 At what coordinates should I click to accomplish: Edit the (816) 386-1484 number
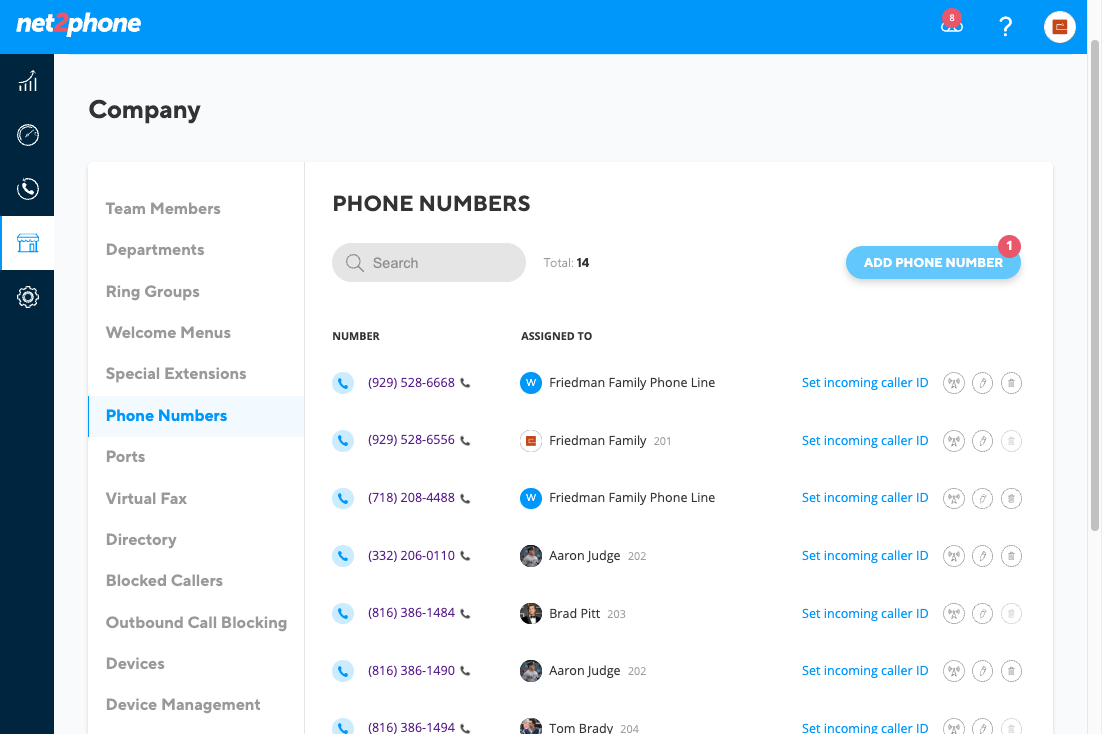(x=983, y=614)
